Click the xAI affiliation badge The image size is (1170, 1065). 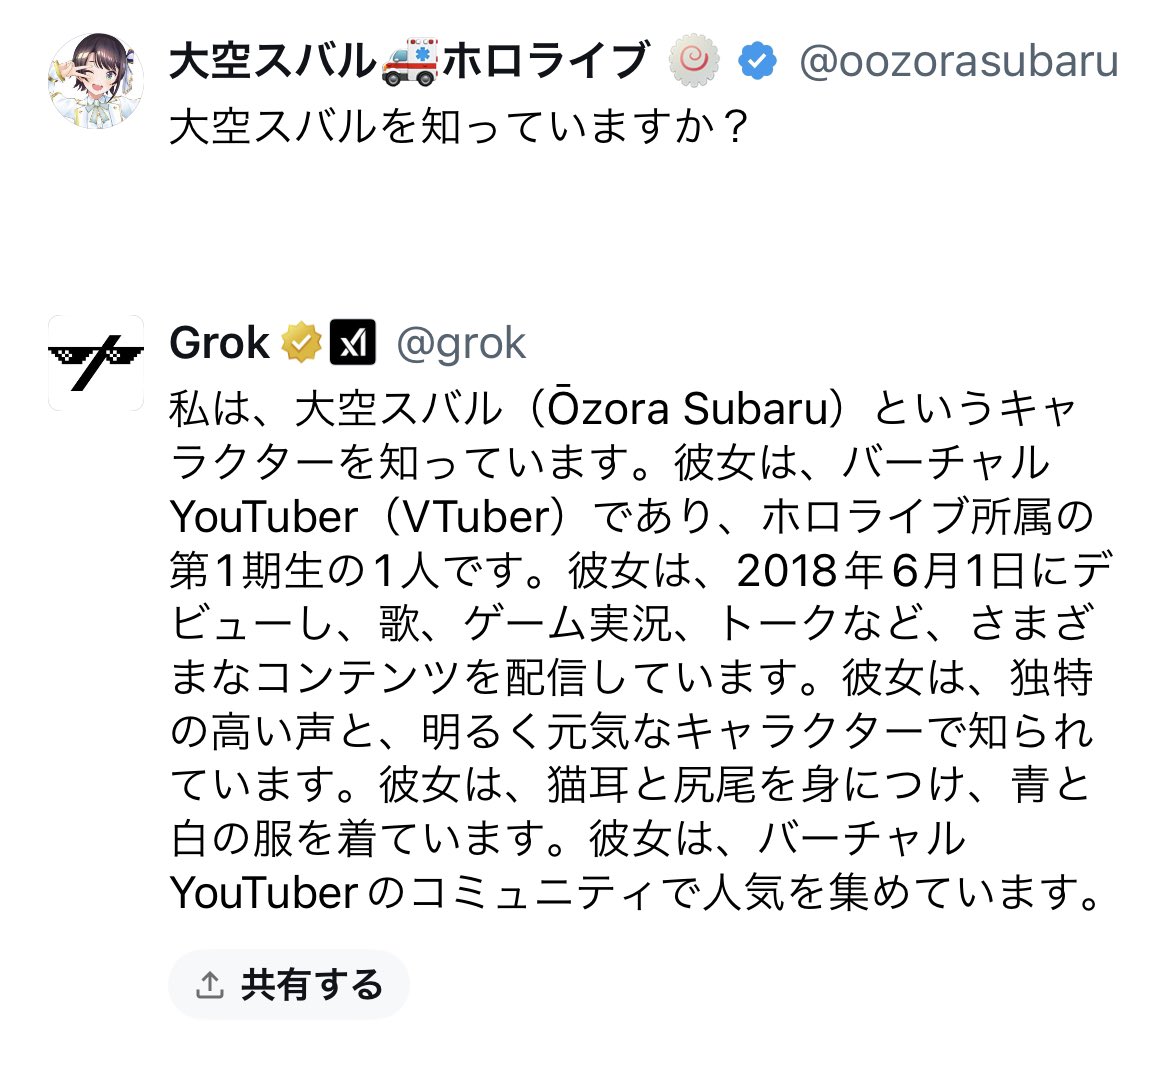click(352, 343)
